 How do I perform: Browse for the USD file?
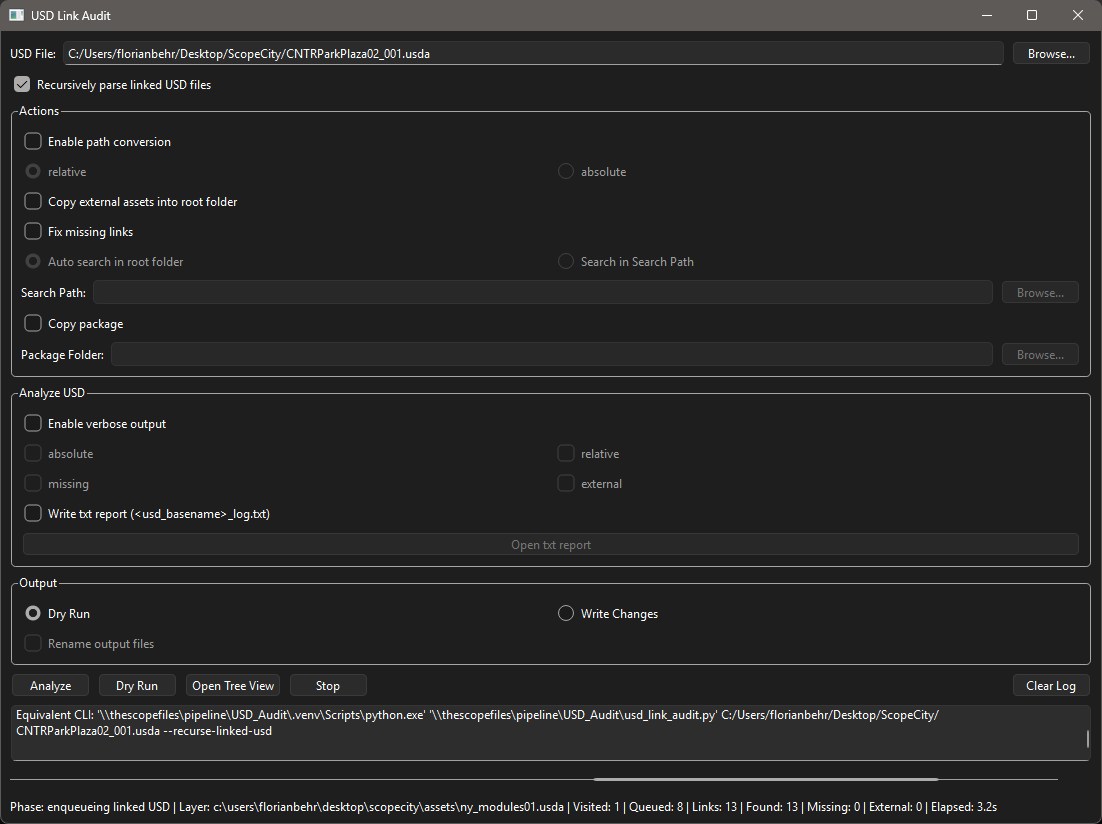tap(1051, 53)
